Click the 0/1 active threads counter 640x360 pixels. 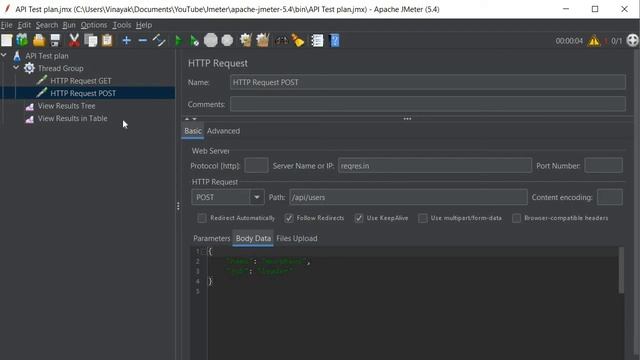616,41
